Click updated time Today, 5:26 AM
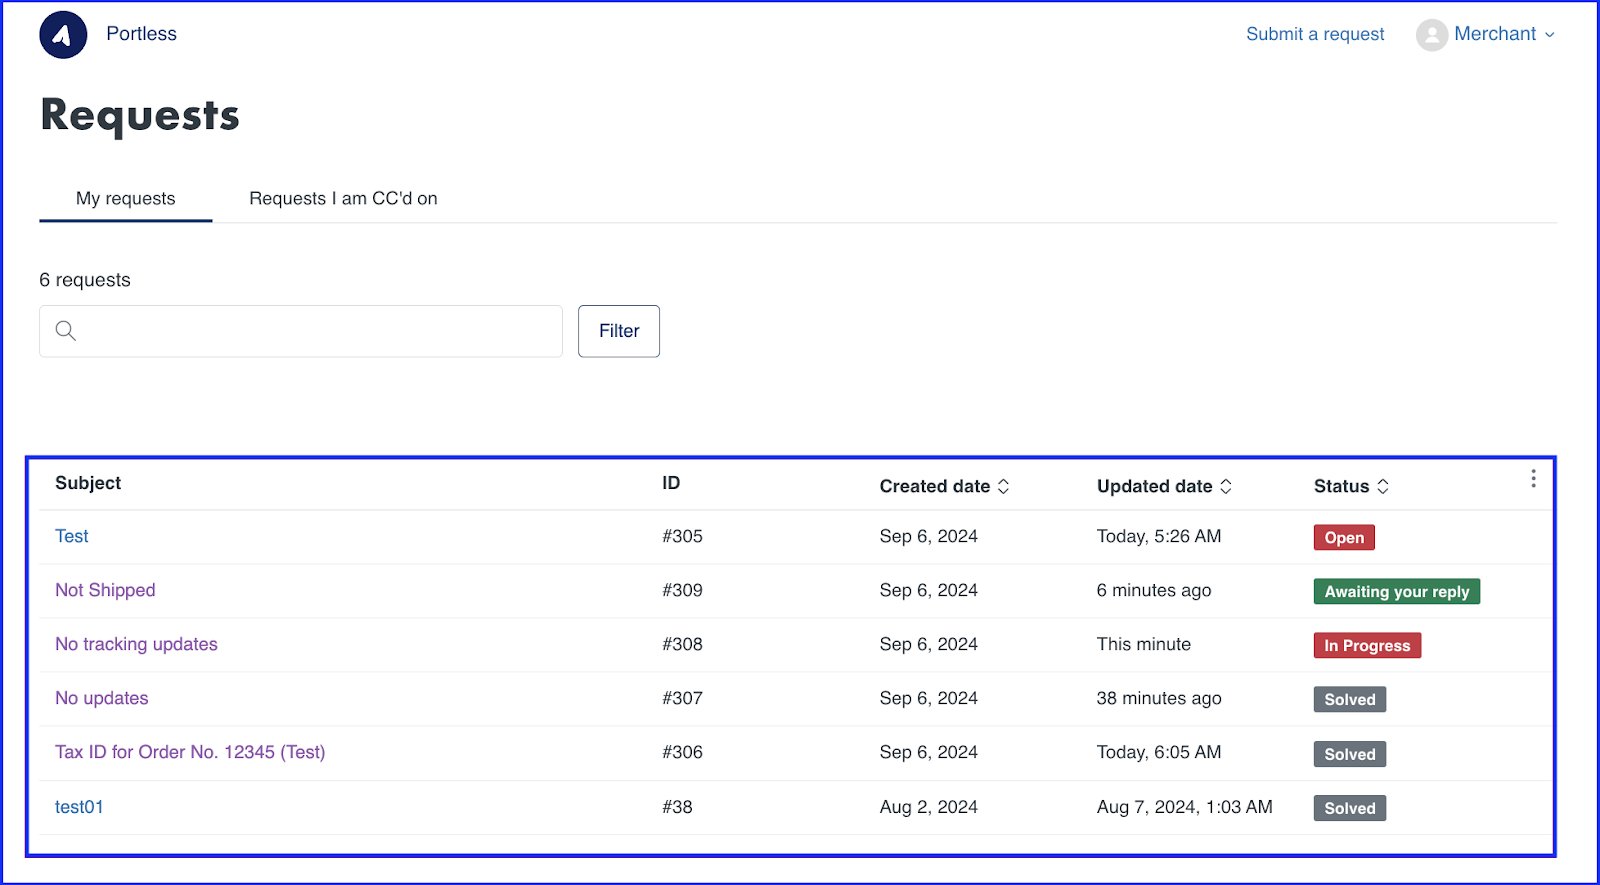1600x885 pixels. (x=1159, y=536)
